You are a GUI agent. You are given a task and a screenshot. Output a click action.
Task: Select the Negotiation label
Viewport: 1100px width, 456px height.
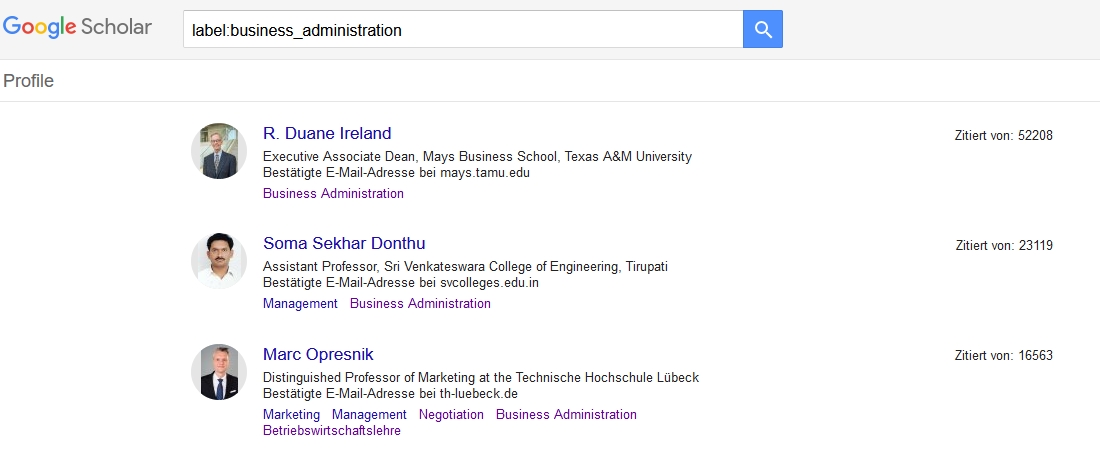[451, 415]
